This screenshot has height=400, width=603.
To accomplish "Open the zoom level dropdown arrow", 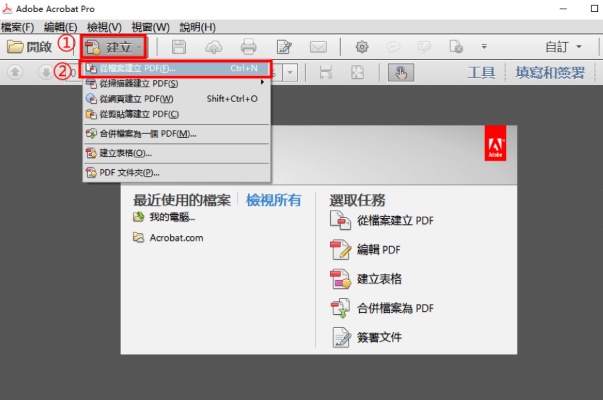I will 290,72.
